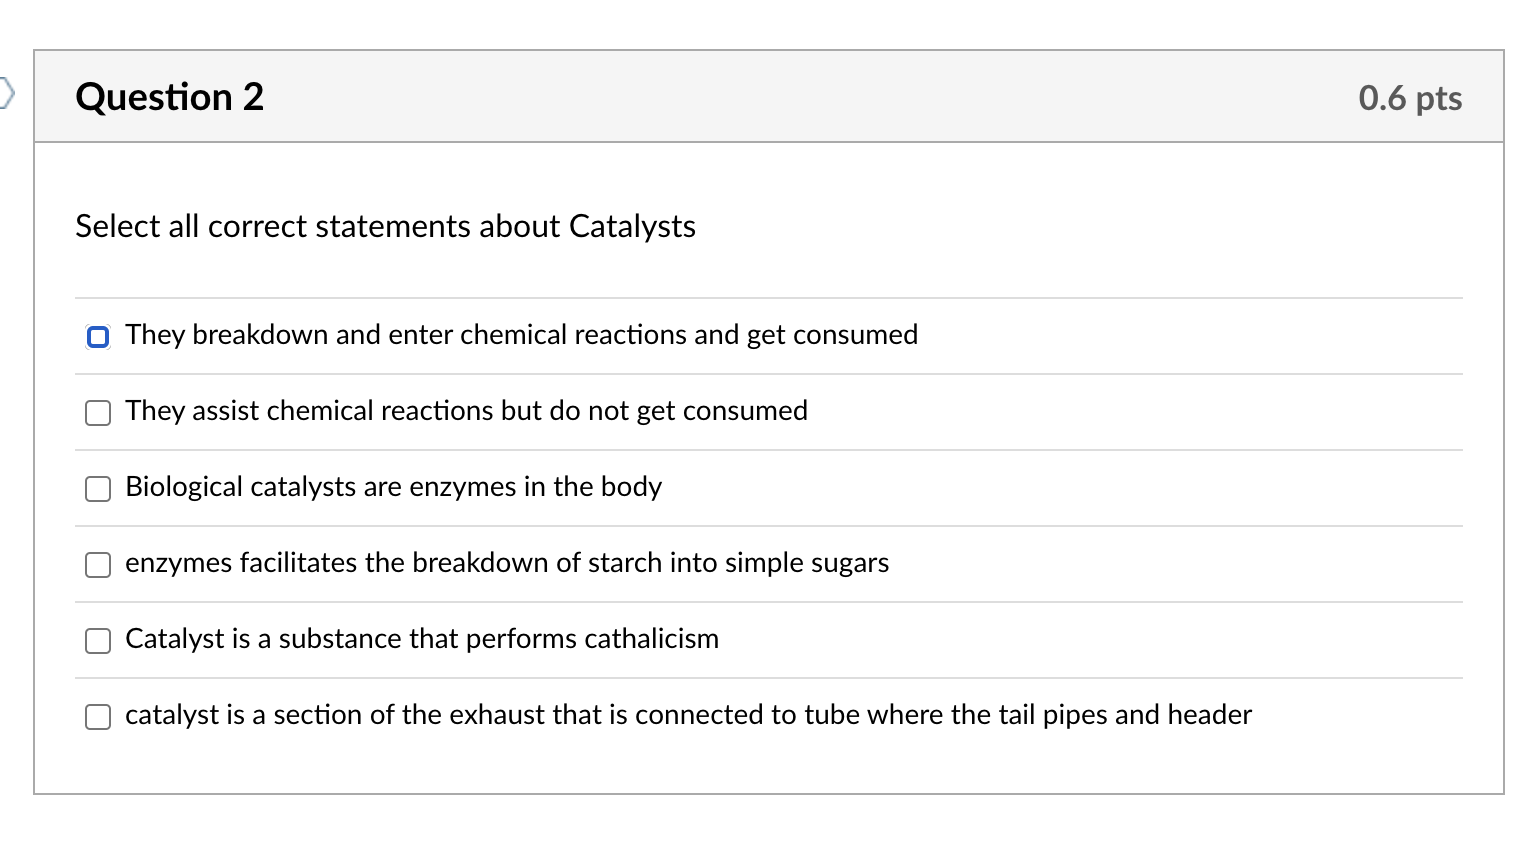This screenshot has height=842, width=1514.
Task: Check the option about exhaust tail pipes and header
Action: click(97, 717)
